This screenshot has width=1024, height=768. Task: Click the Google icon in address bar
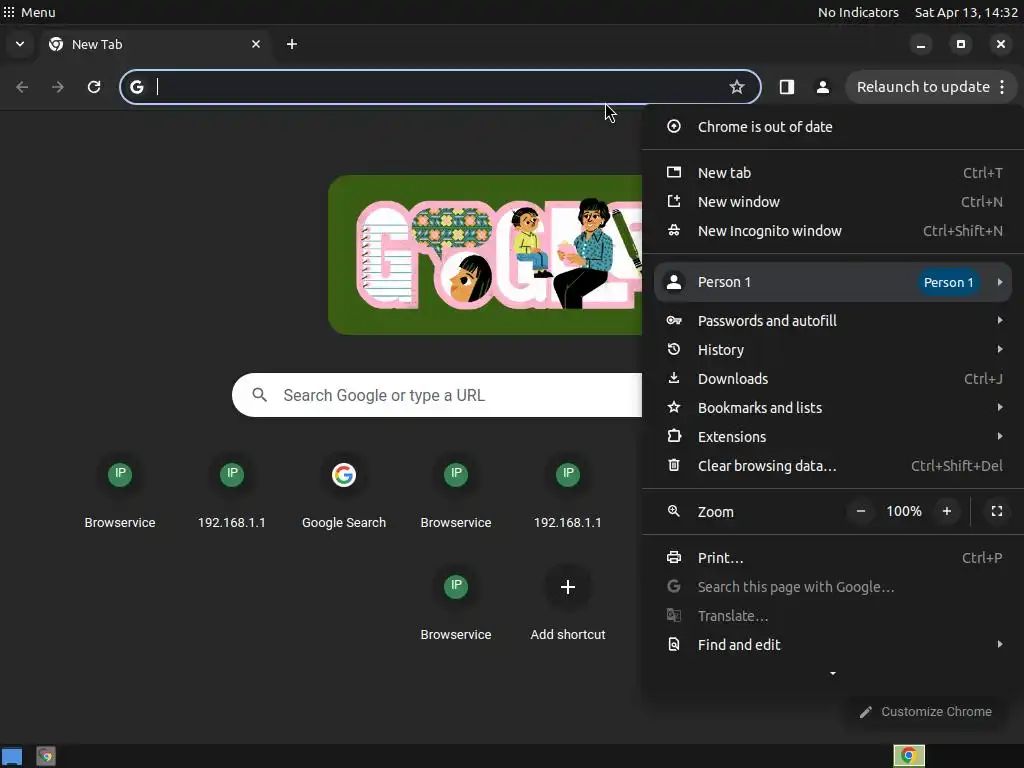(x=136, y=87)
